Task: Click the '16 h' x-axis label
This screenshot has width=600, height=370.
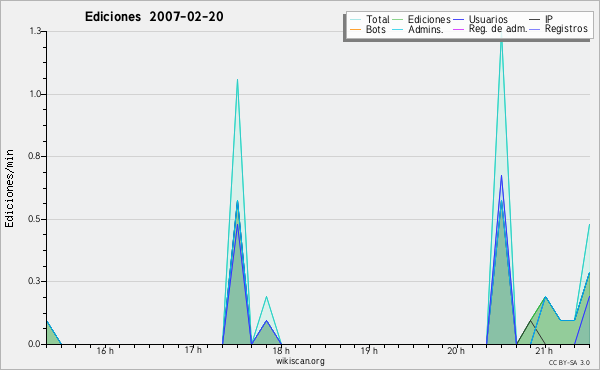Action: (x=105, y=351)
